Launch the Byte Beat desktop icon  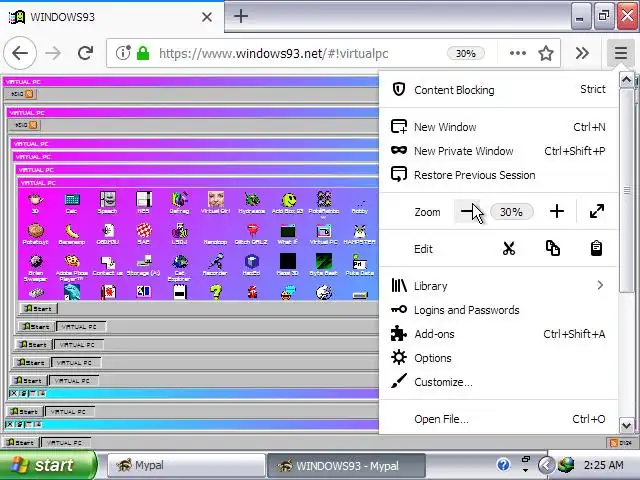tap(323, 264)
